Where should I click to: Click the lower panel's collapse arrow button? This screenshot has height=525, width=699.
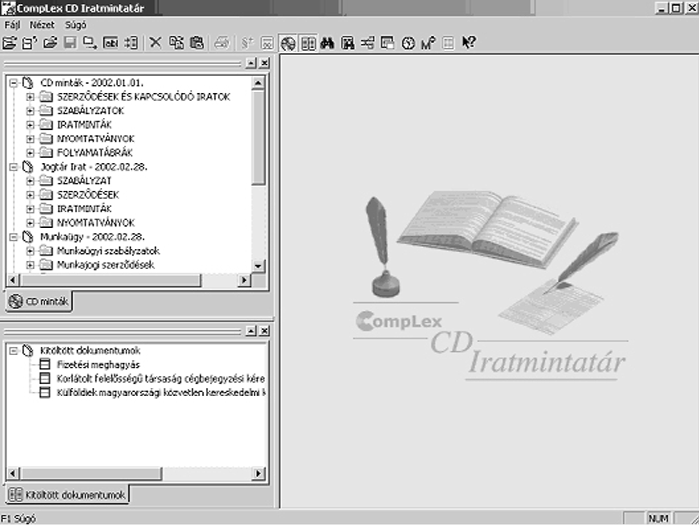pos(251,331)
